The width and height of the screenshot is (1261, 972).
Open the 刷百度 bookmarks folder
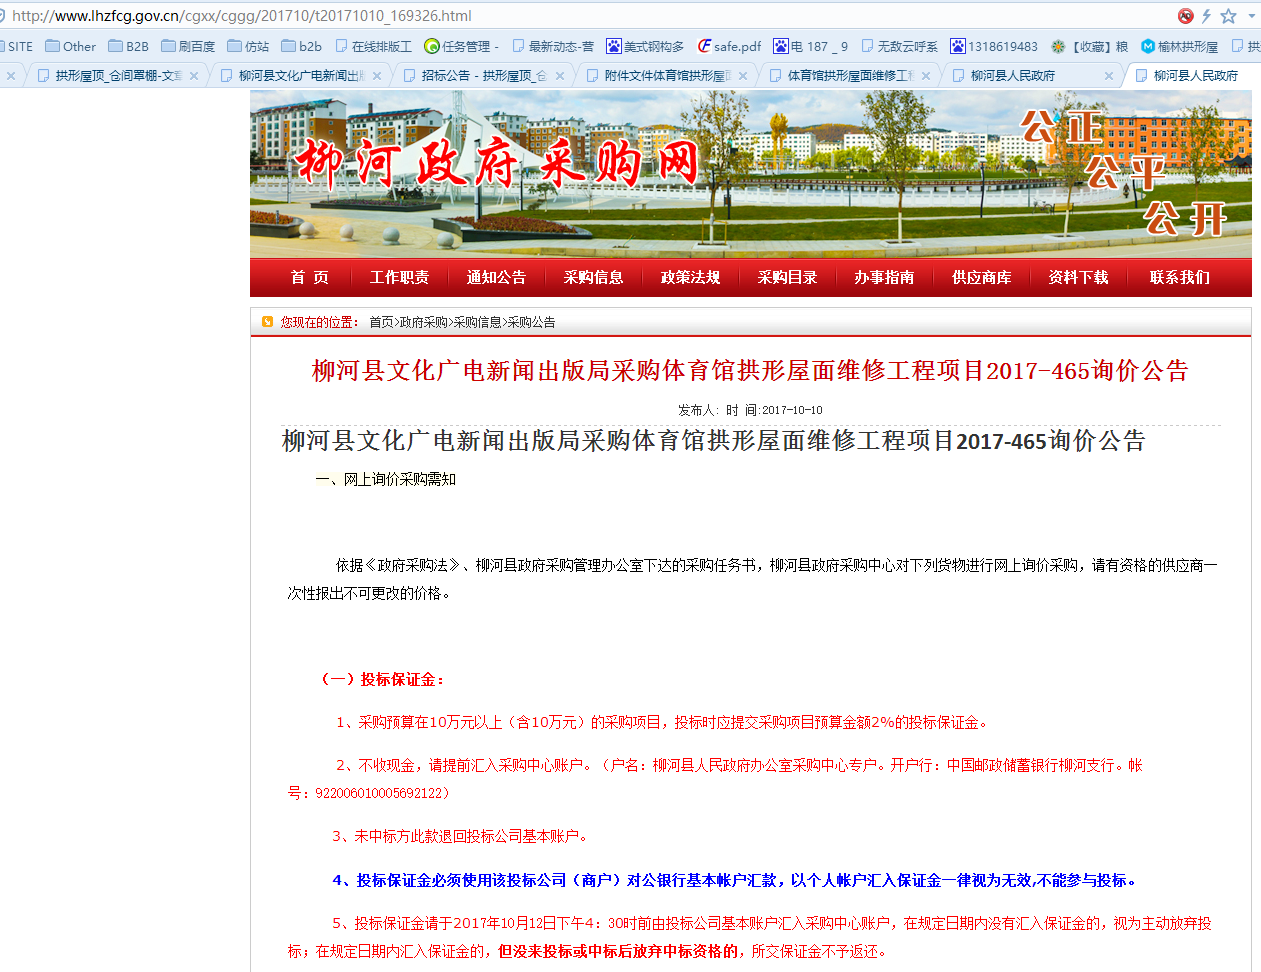188,46
